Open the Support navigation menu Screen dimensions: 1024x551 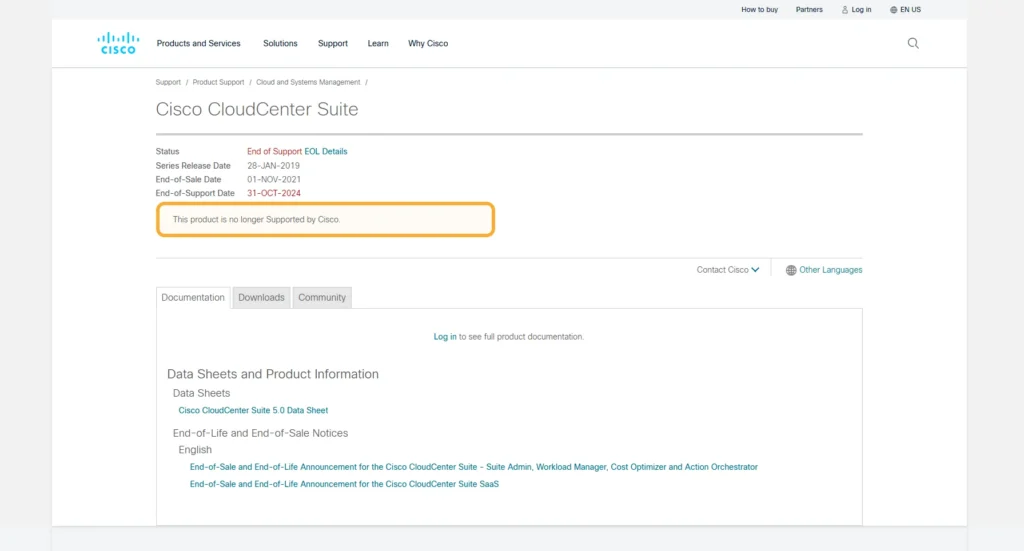click(333, 43)
